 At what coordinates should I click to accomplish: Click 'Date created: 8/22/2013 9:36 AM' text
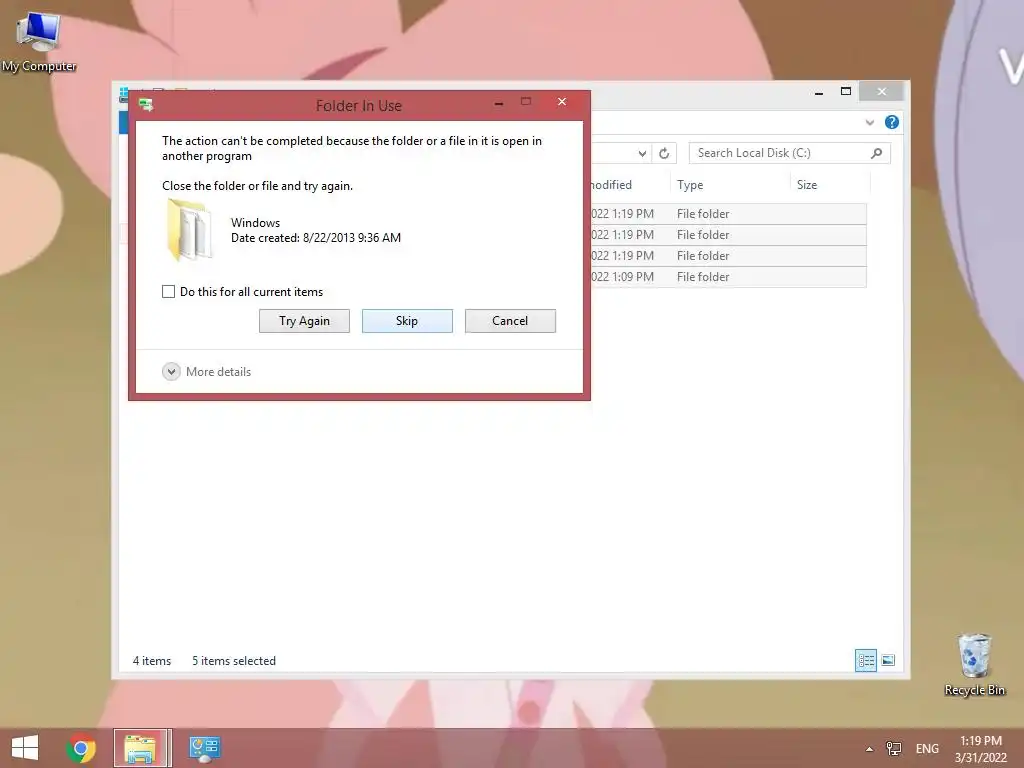point(316,238)
